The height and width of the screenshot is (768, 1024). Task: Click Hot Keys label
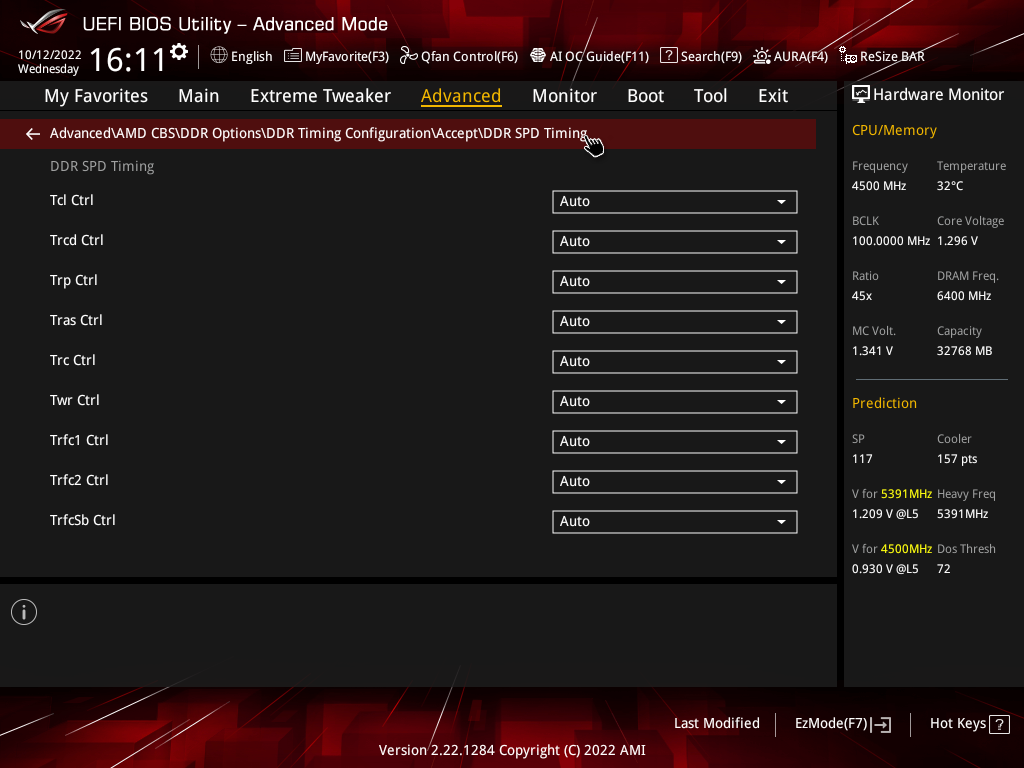(x=957, y=724)
